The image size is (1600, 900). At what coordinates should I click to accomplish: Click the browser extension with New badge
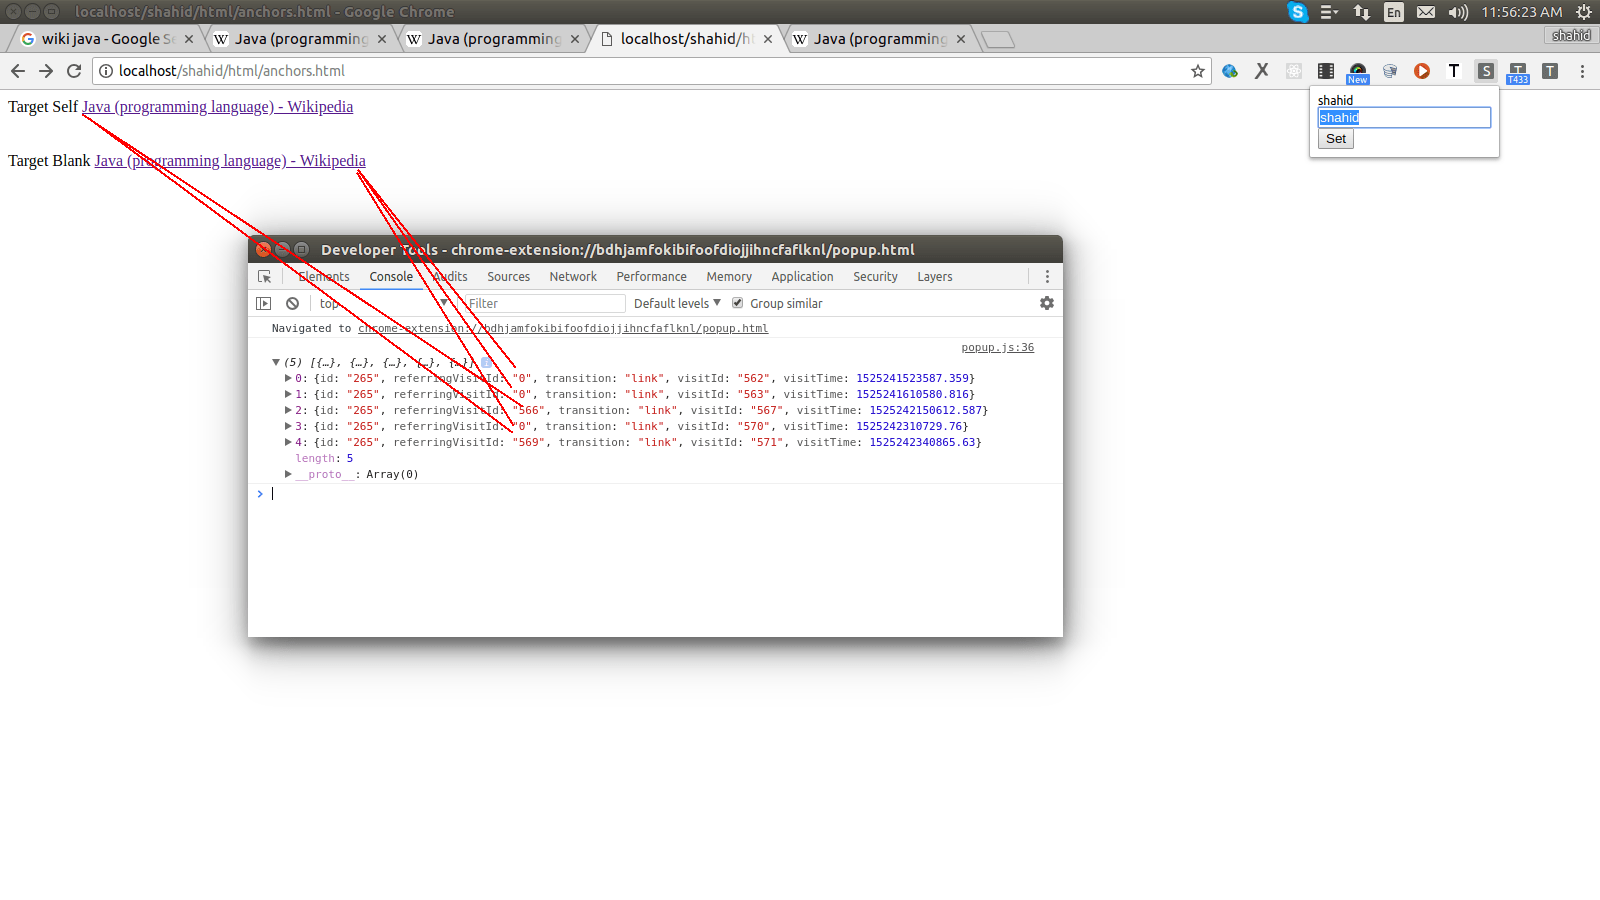[1357, 71]
